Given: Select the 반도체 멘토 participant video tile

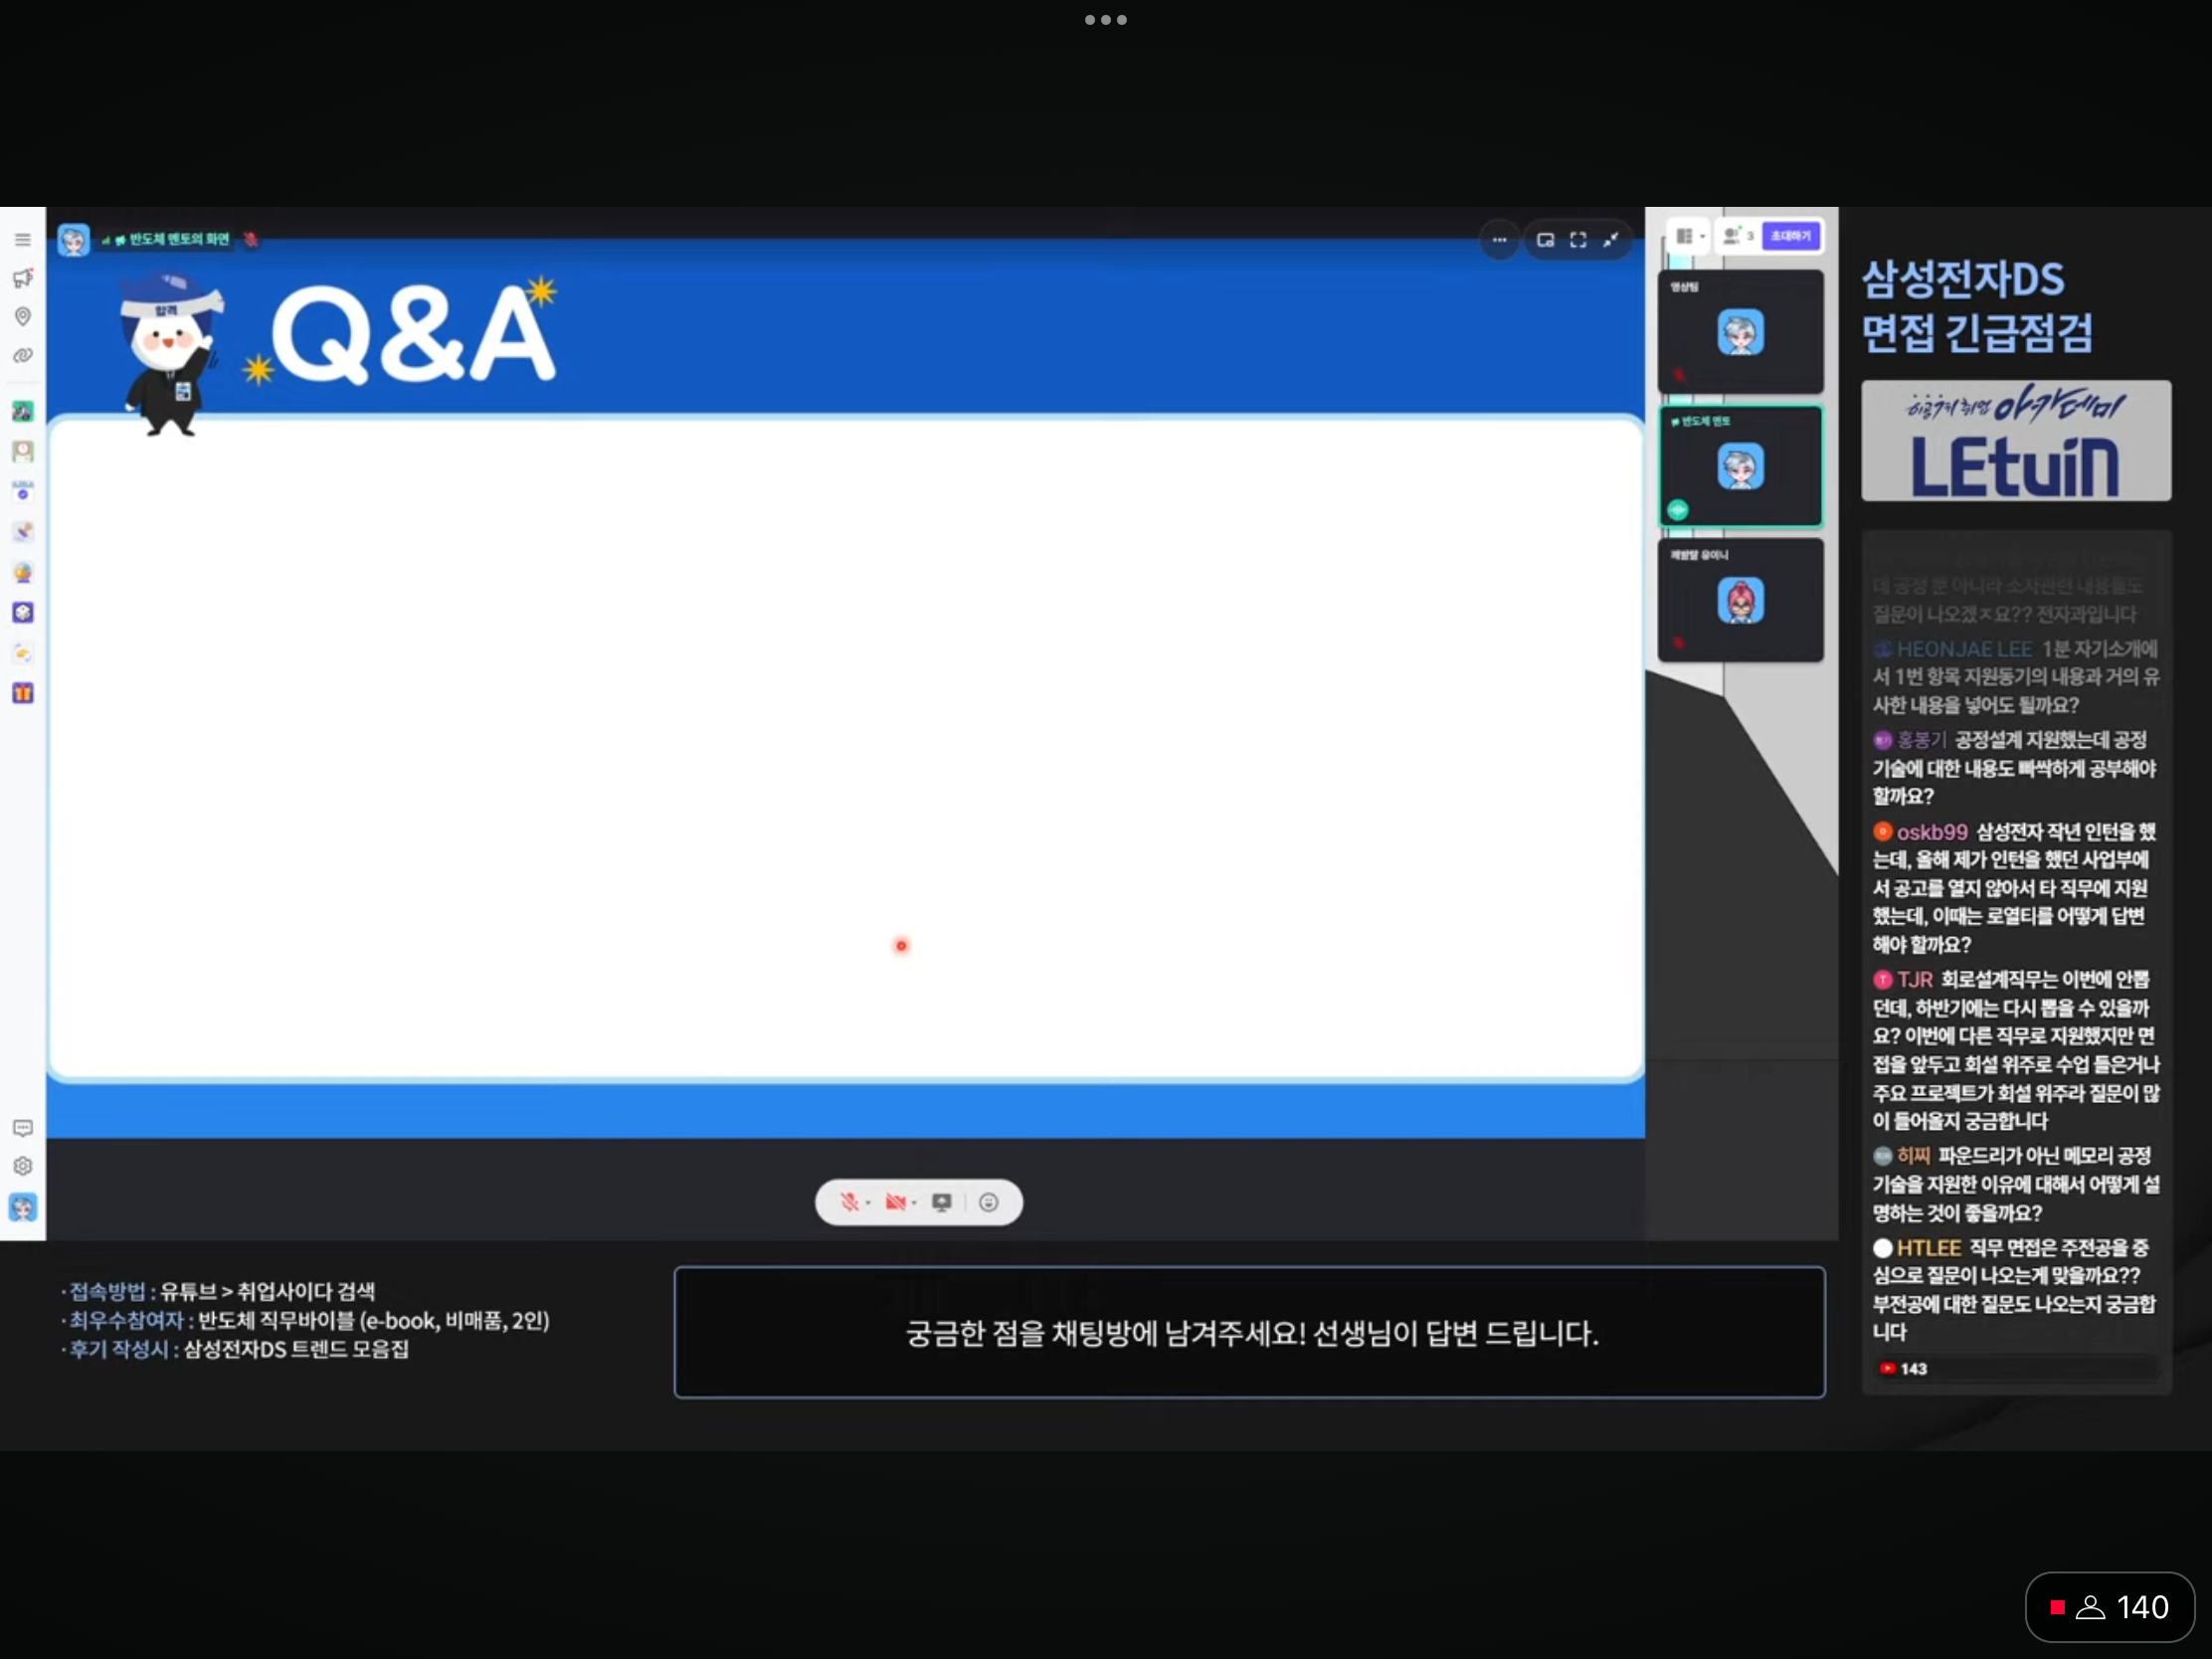Looking at the screenshot, I should tap(1740, 466).
